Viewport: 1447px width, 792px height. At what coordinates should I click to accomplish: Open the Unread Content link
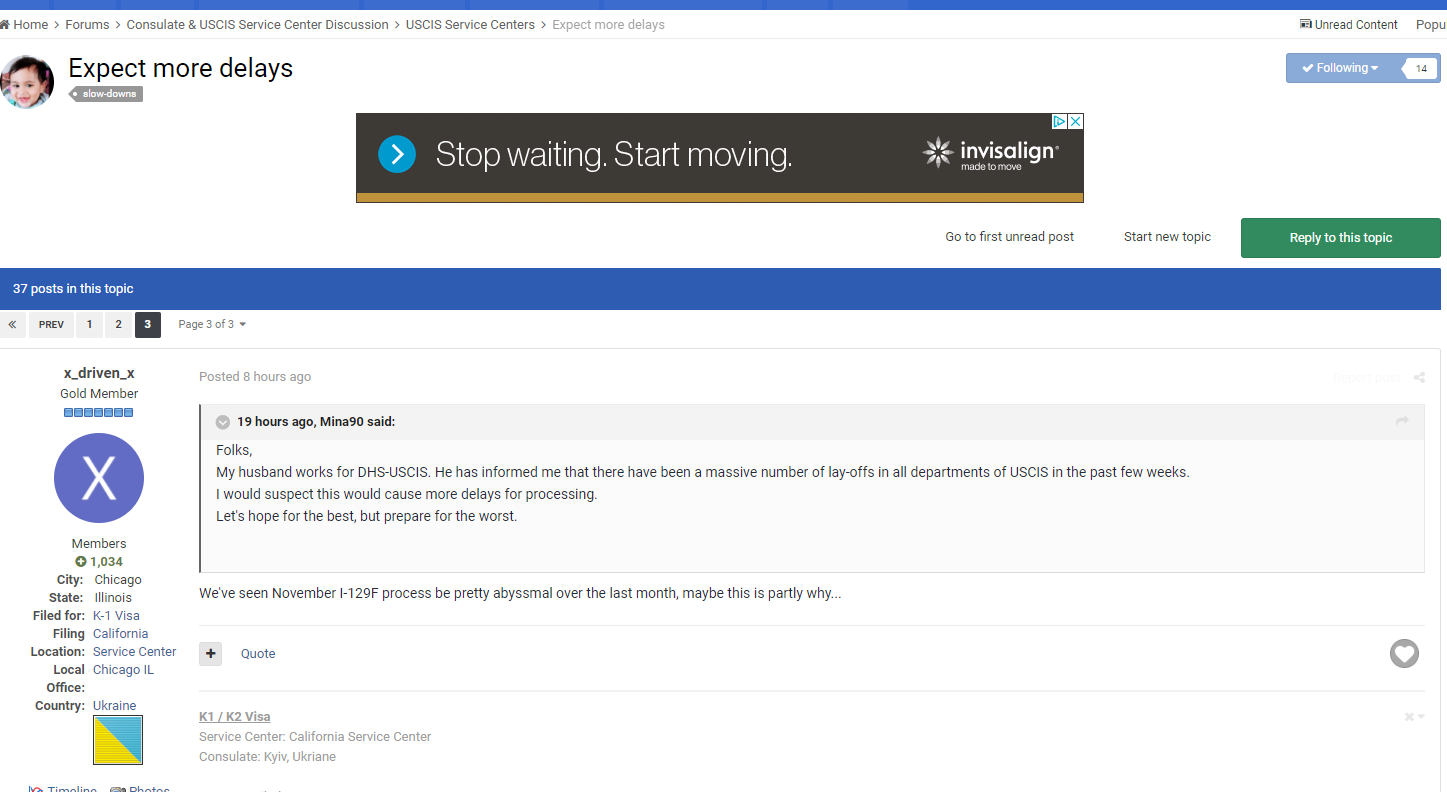[1348, 25]
